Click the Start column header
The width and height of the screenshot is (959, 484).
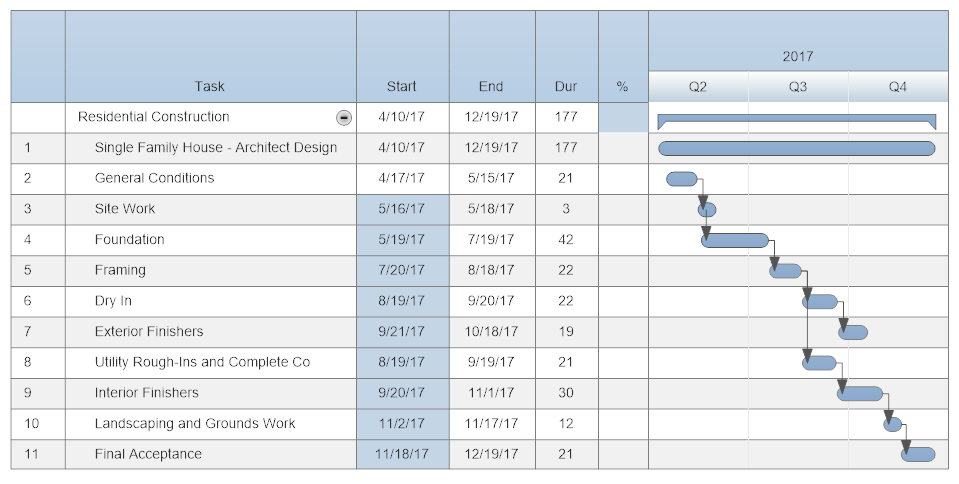click(x=402, y=86)
